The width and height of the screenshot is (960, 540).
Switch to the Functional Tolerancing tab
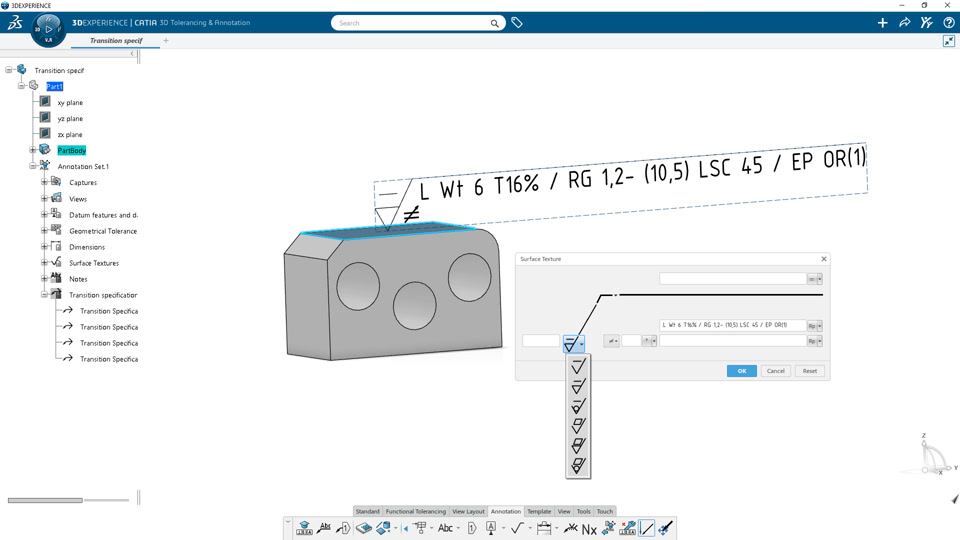click(416, 511)
